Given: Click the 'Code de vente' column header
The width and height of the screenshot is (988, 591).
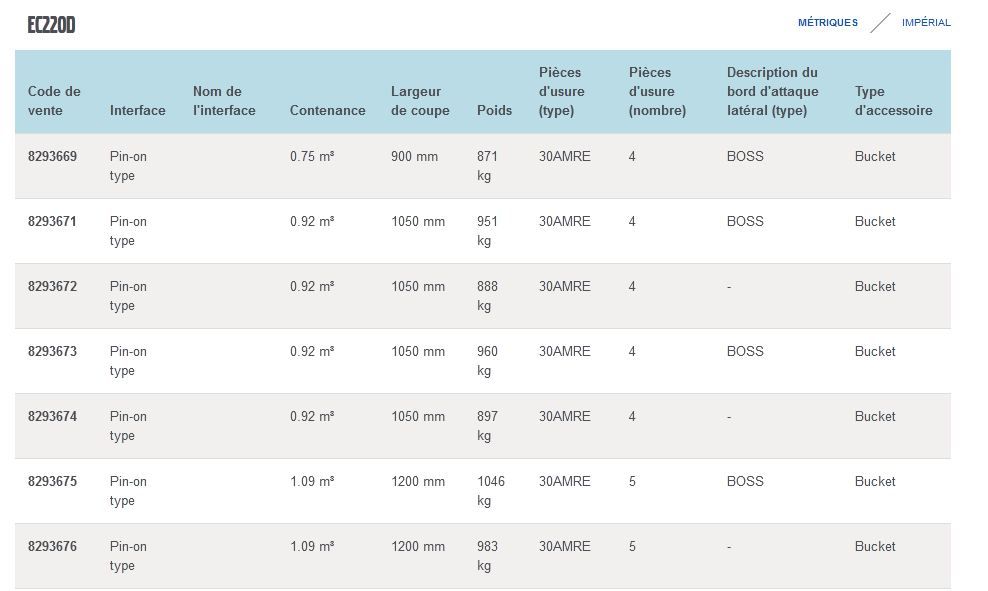Looking at the screenshot, I should pos(54,101).
